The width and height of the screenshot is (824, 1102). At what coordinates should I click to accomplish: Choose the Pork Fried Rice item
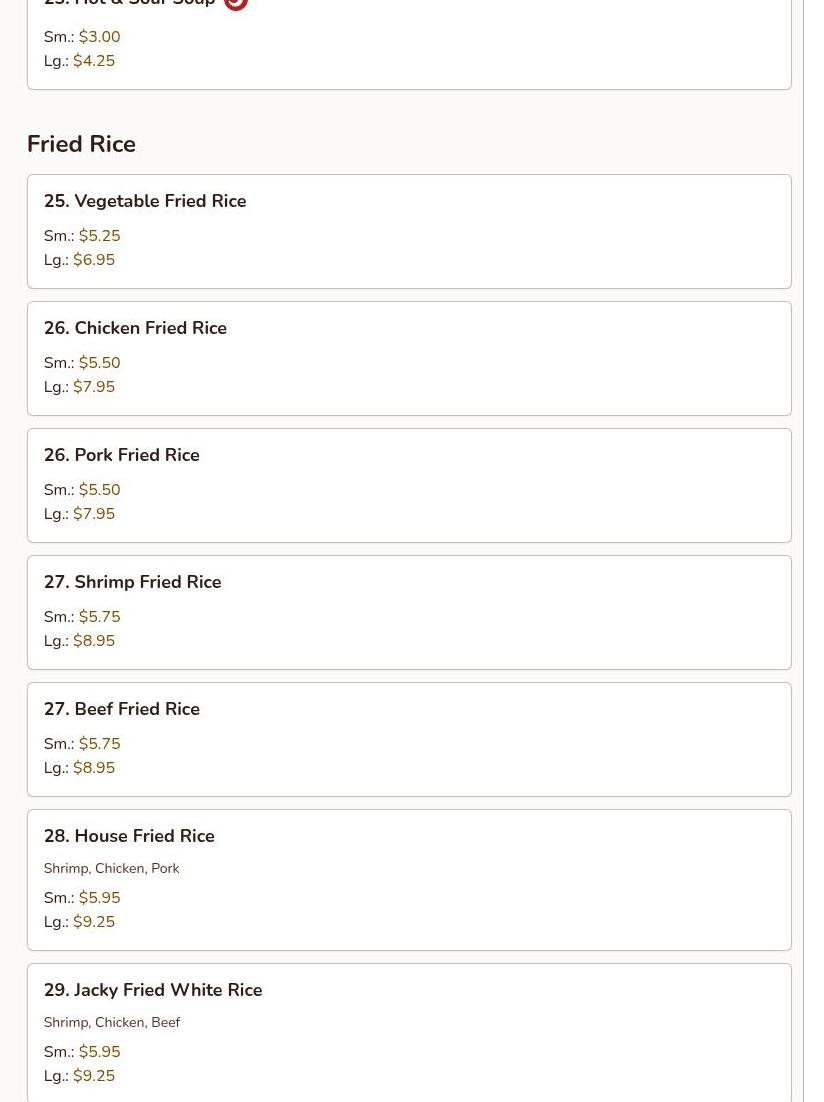409,486
